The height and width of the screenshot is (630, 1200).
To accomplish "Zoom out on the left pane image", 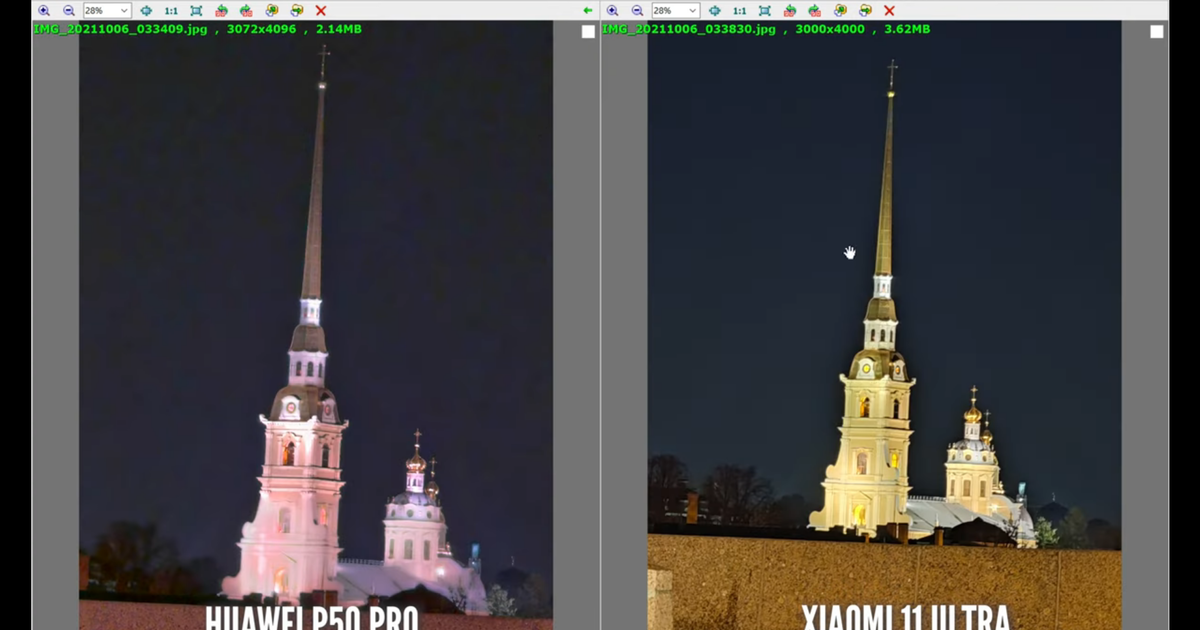I will click(69, 10).
